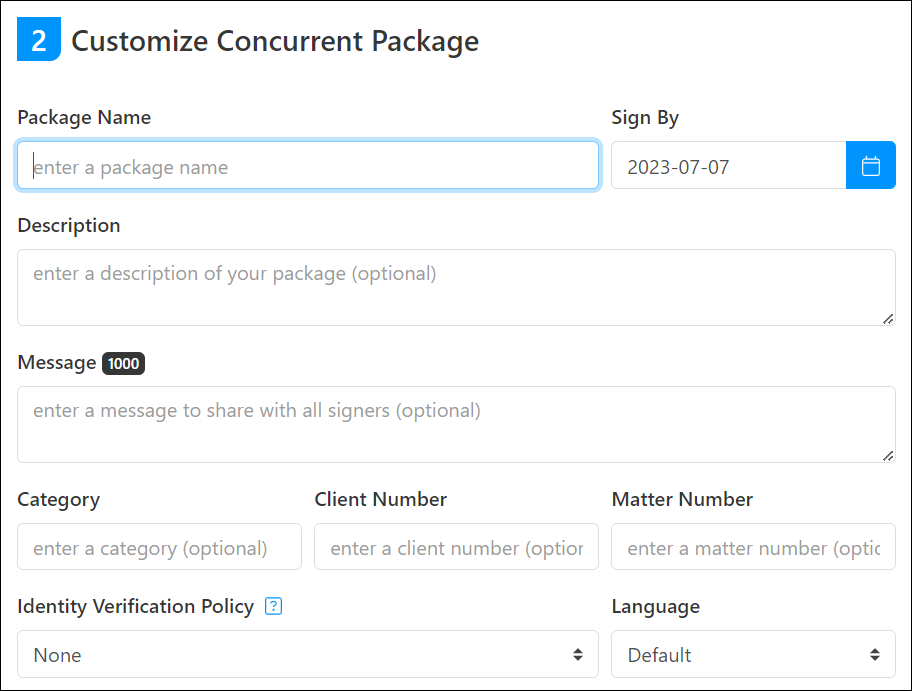Focus the Package Name input field

click(307, 166)
